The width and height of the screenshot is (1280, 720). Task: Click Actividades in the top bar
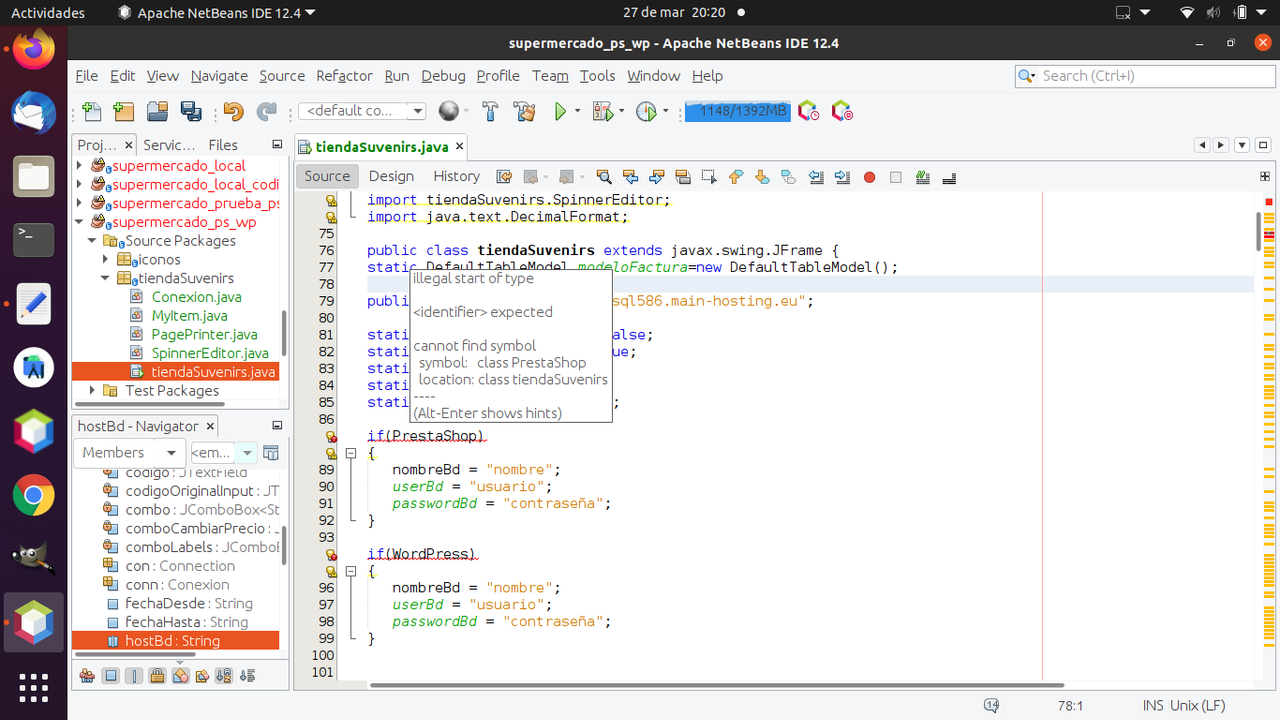47,13
